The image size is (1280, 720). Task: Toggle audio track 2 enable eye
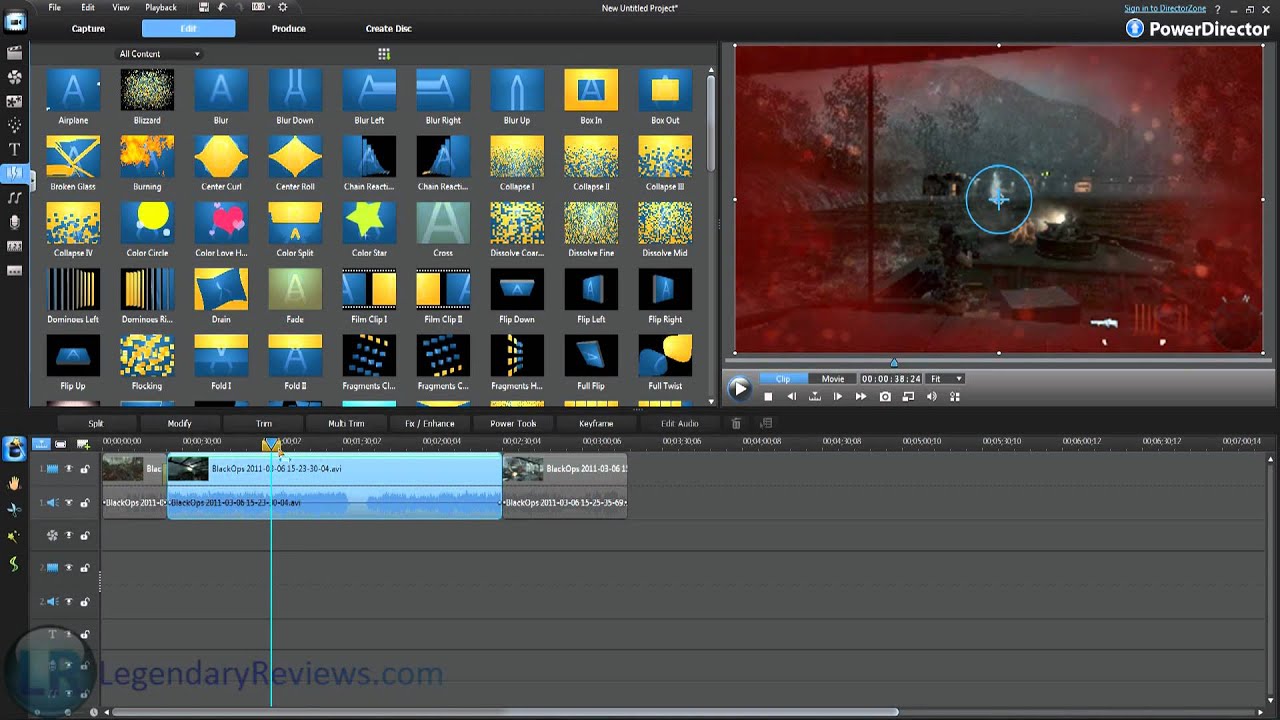[x=69, y=602]
